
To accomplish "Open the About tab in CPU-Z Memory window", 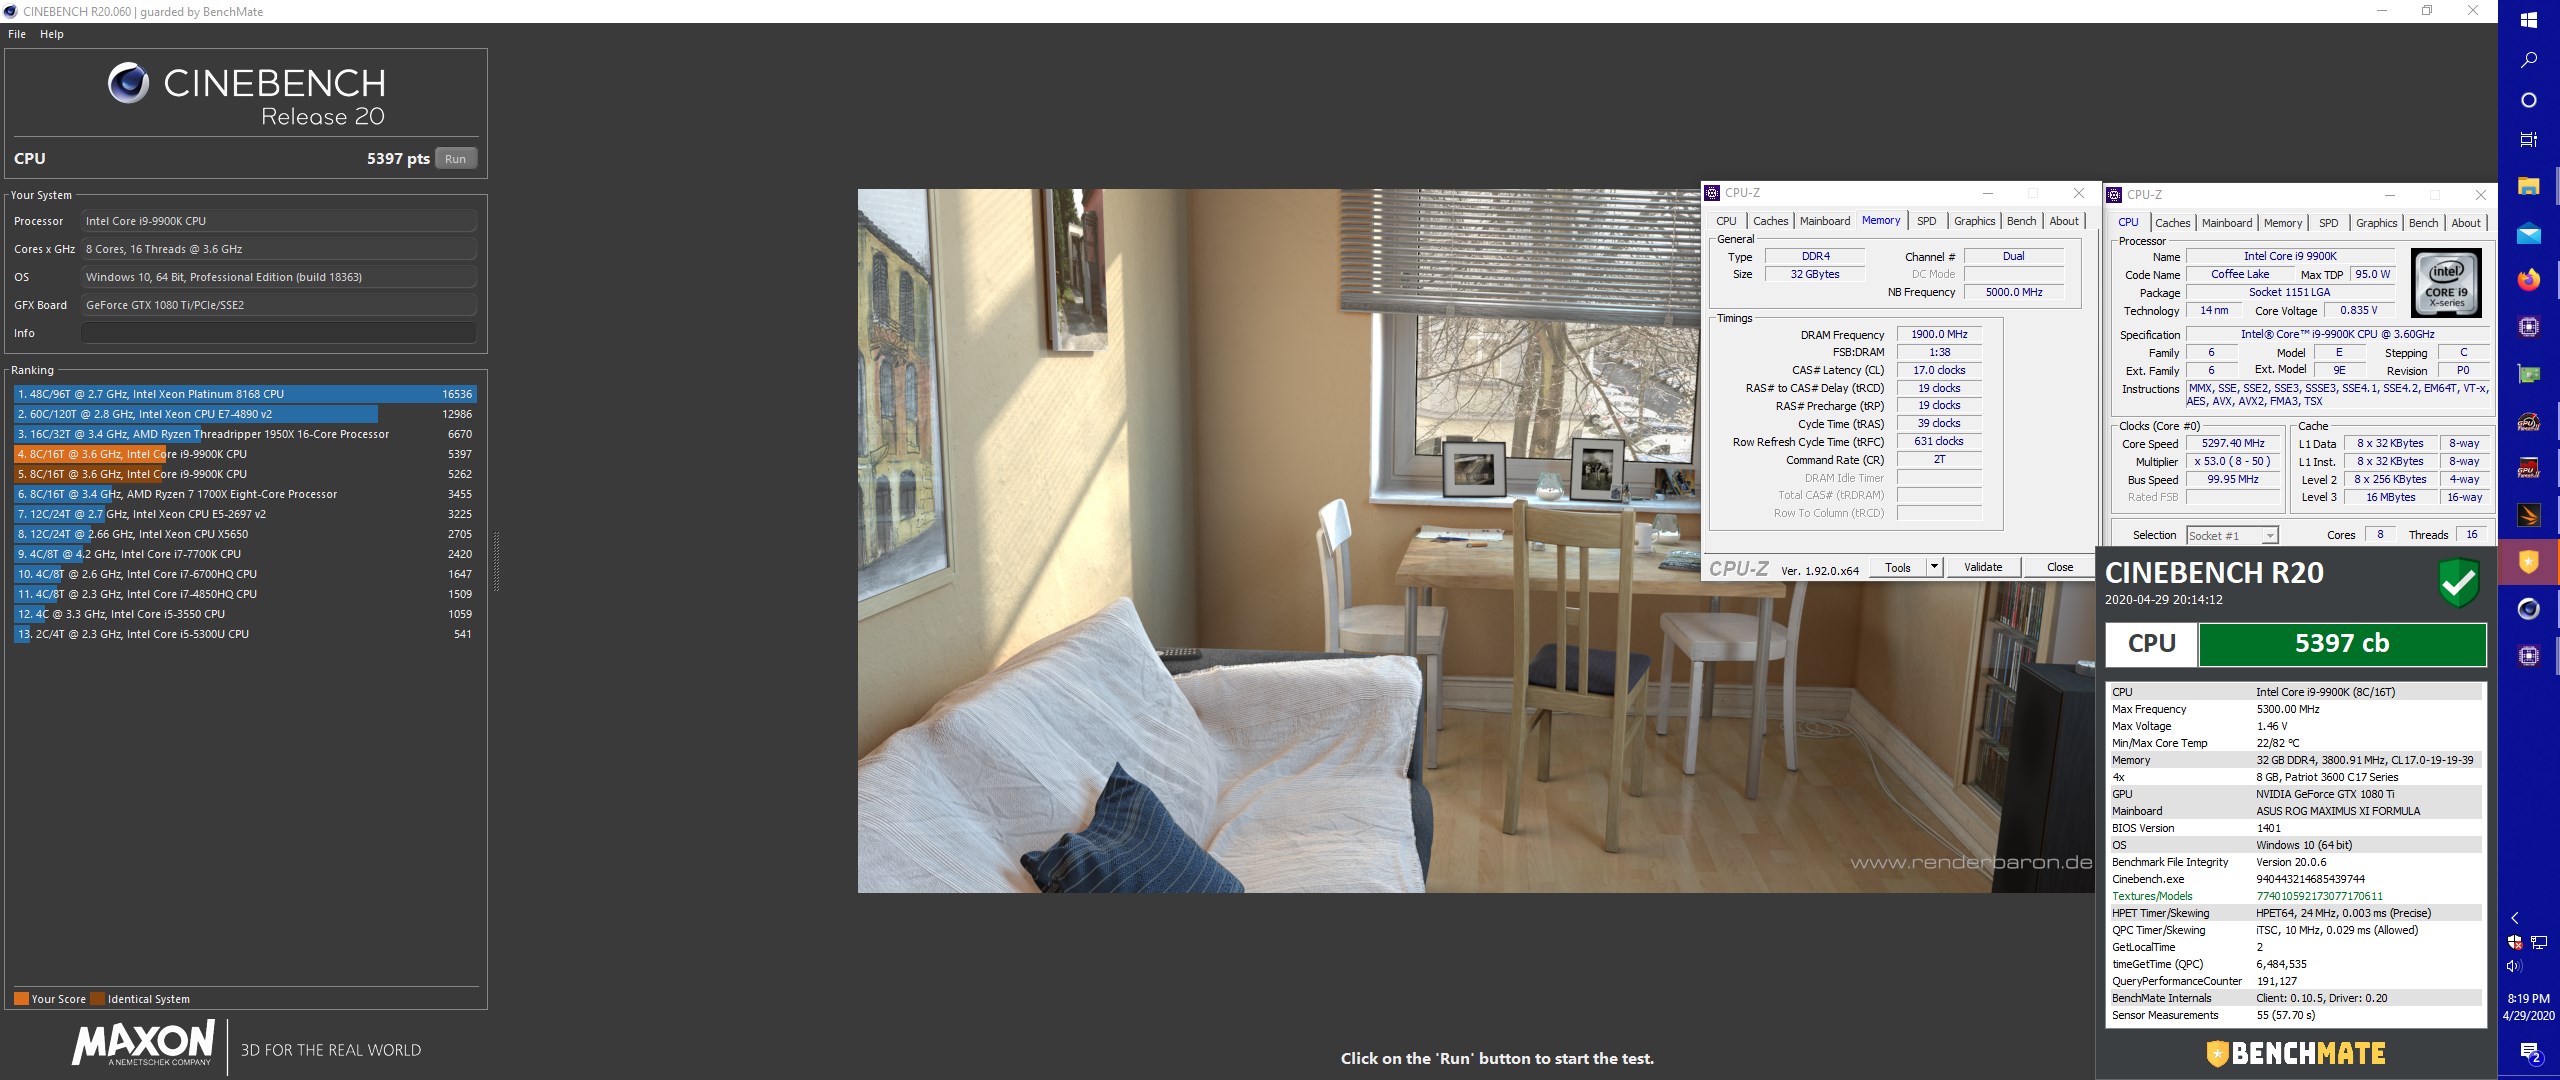I will 2064,221.
